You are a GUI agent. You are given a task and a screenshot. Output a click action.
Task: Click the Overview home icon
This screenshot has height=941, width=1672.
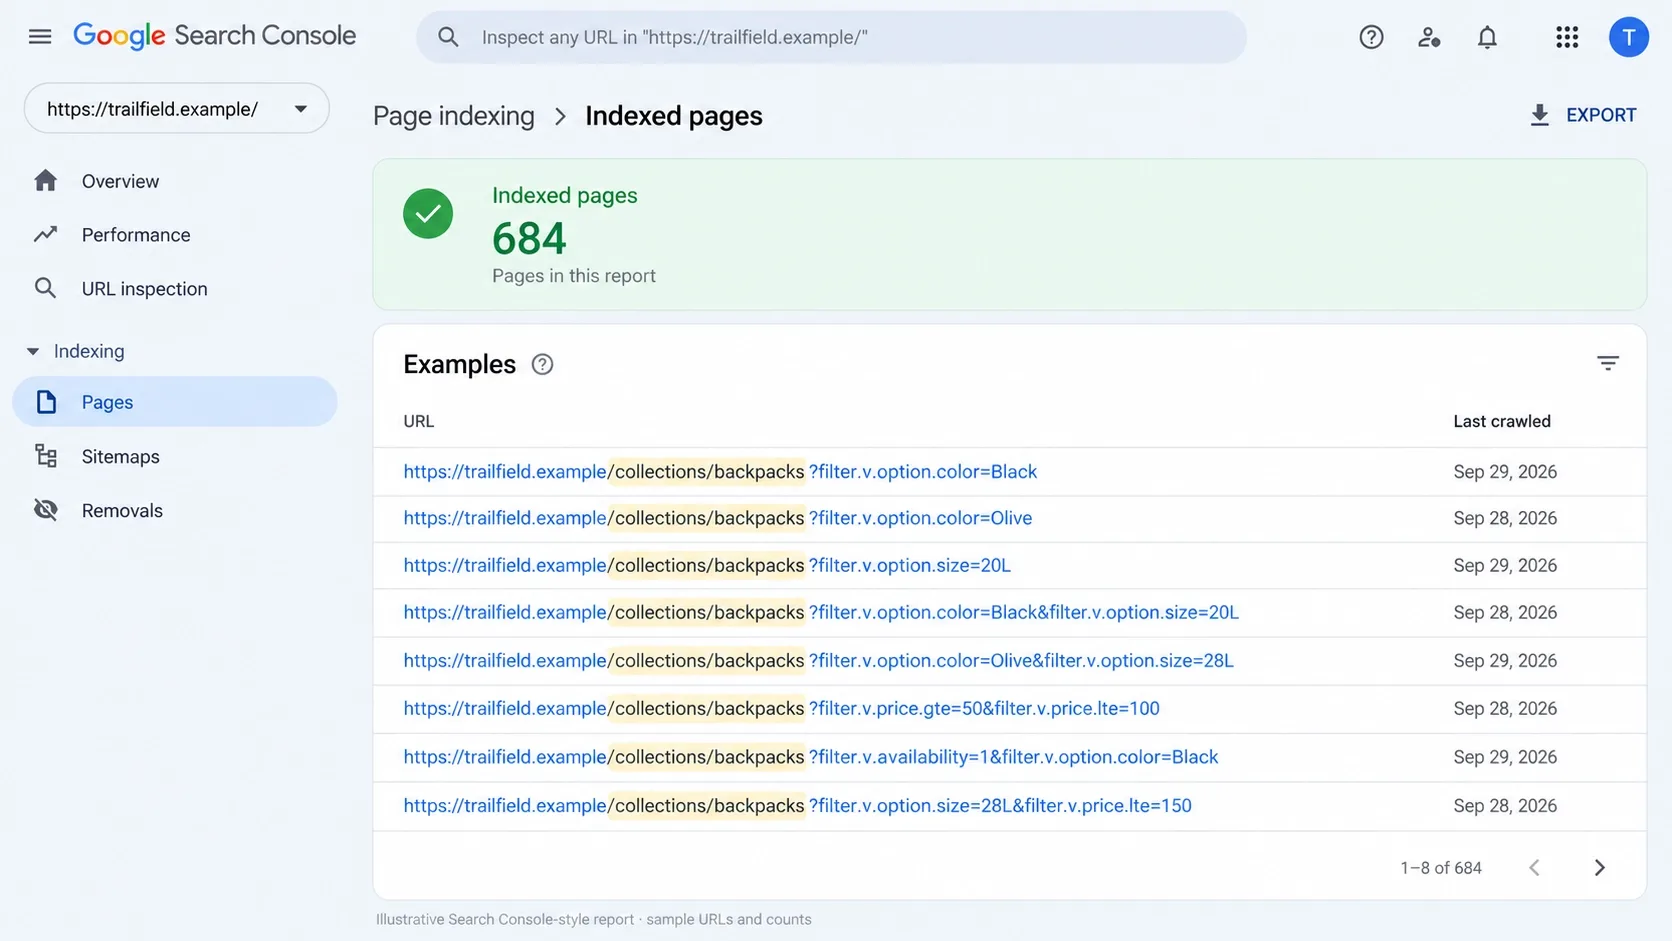click(x=45, y=181)
